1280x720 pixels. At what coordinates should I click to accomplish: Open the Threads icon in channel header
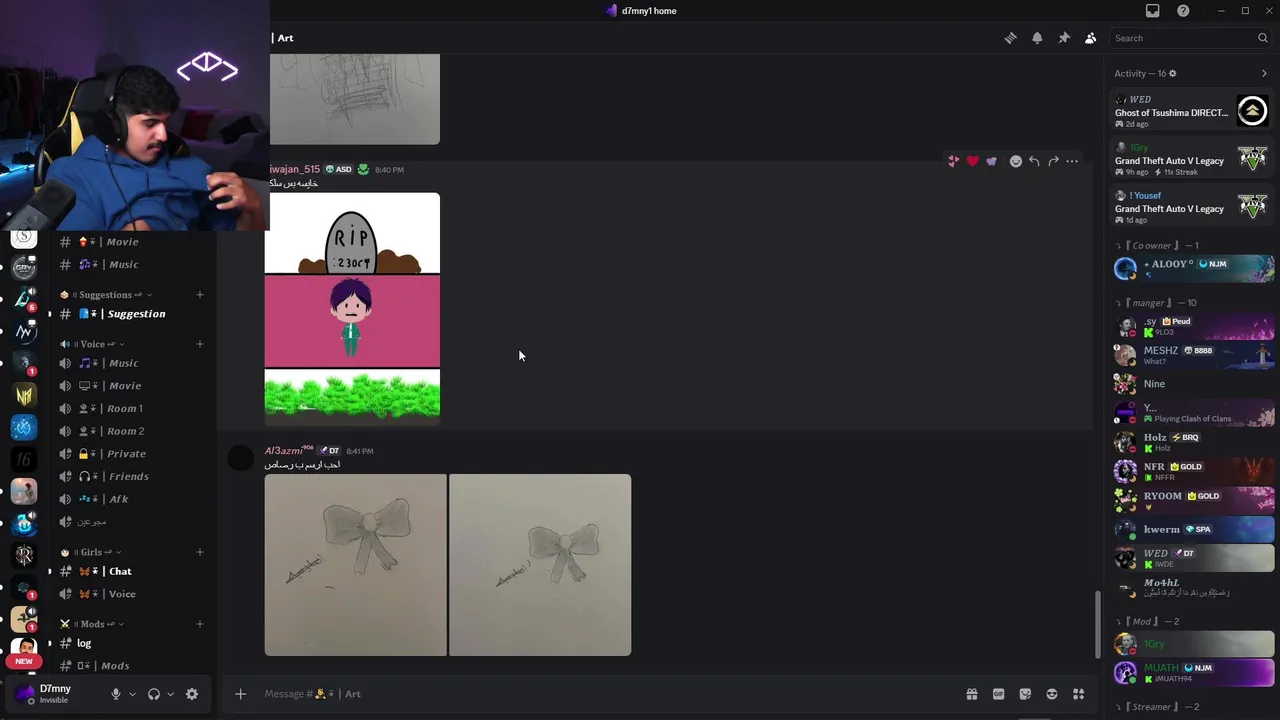point(1010,38)
